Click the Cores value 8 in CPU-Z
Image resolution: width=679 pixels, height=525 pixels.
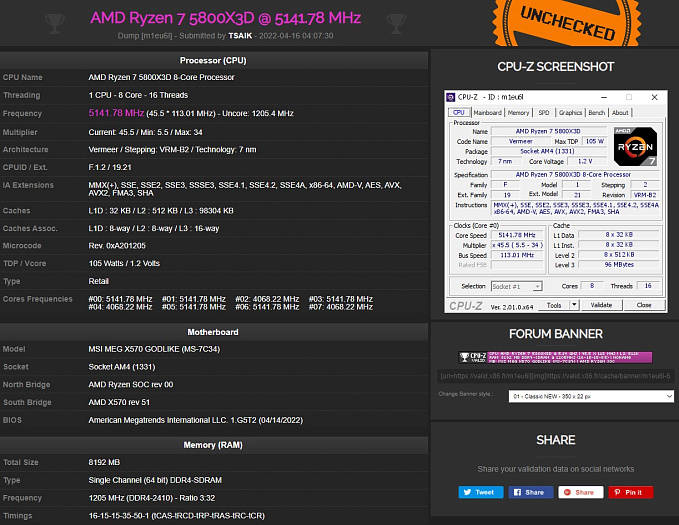(592, 286)
